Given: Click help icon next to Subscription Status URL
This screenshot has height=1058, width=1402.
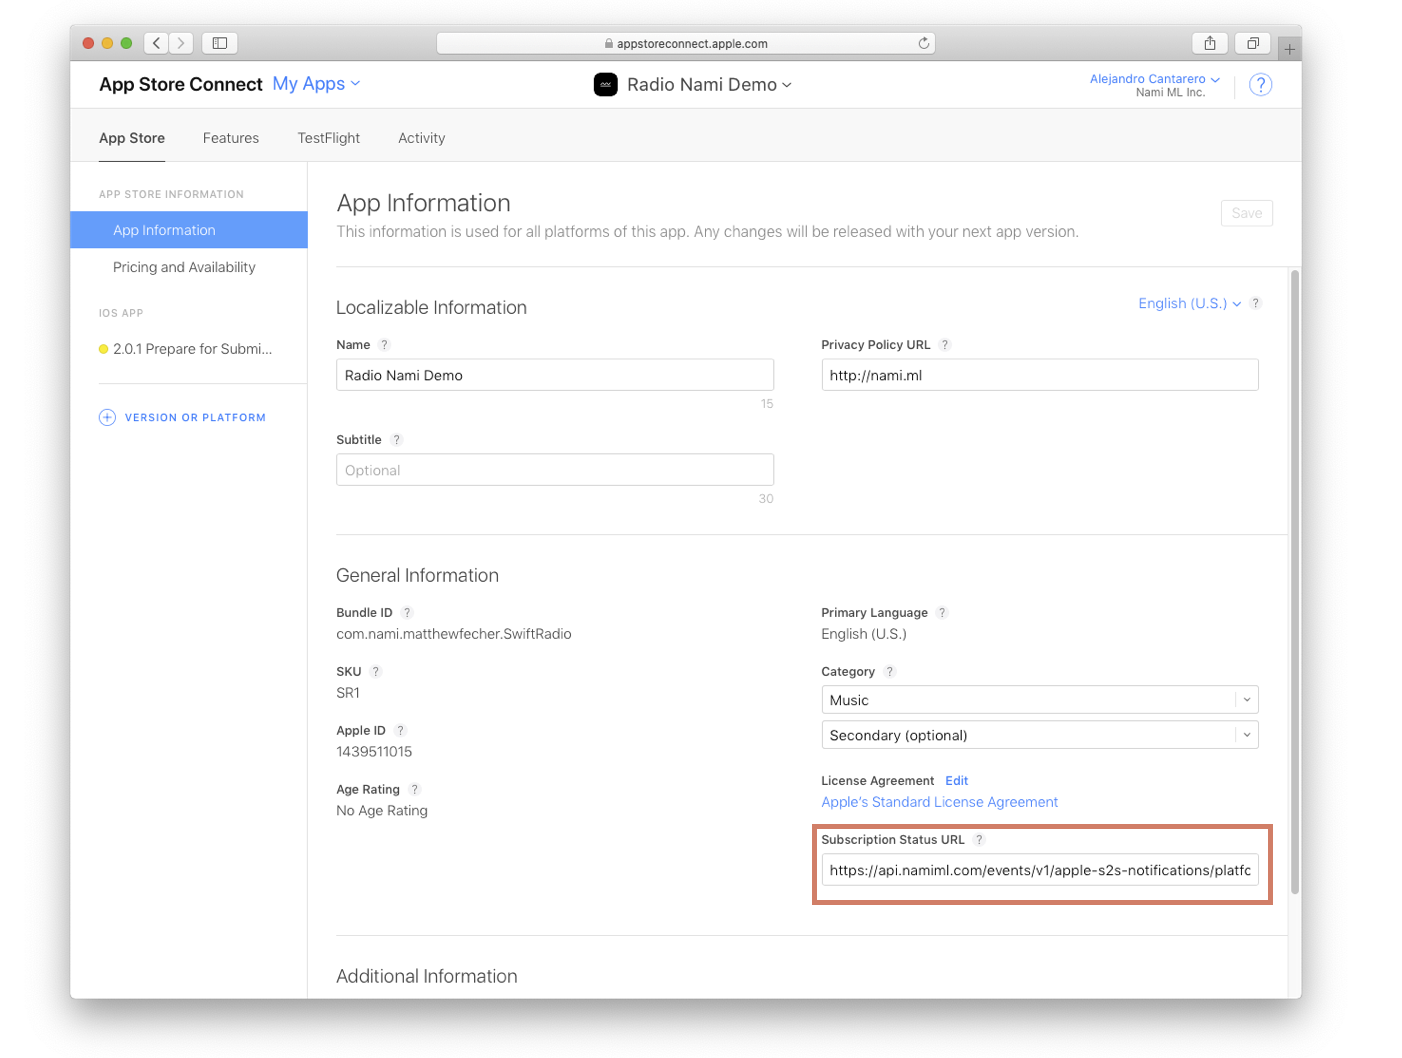Looking at the screenshot, I should click(980, 840).
